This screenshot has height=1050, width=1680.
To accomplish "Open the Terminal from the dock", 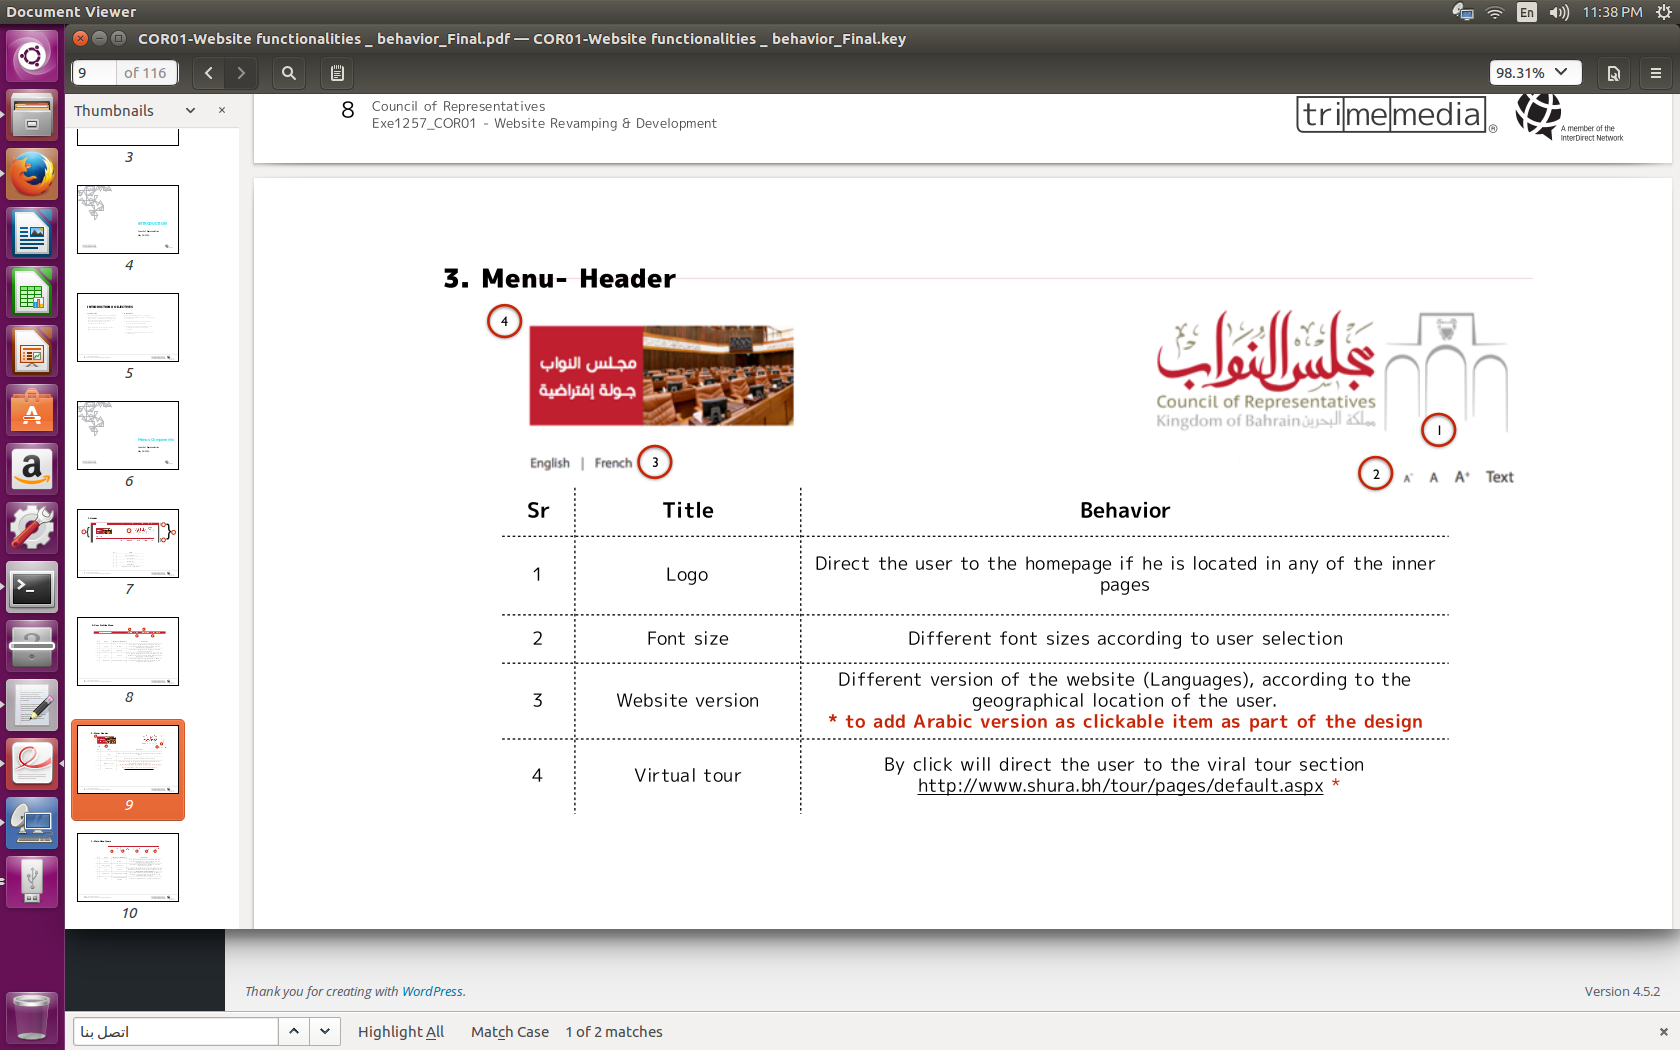I will (32, 588).
